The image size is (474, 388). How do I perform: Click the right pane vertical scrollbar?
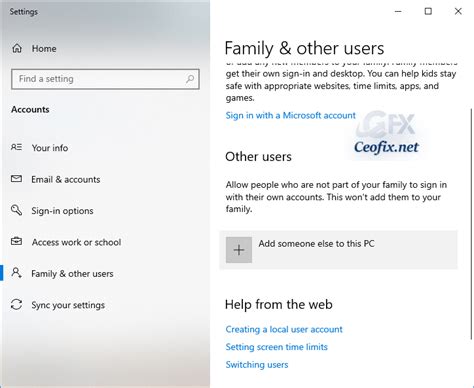(471, 223)
